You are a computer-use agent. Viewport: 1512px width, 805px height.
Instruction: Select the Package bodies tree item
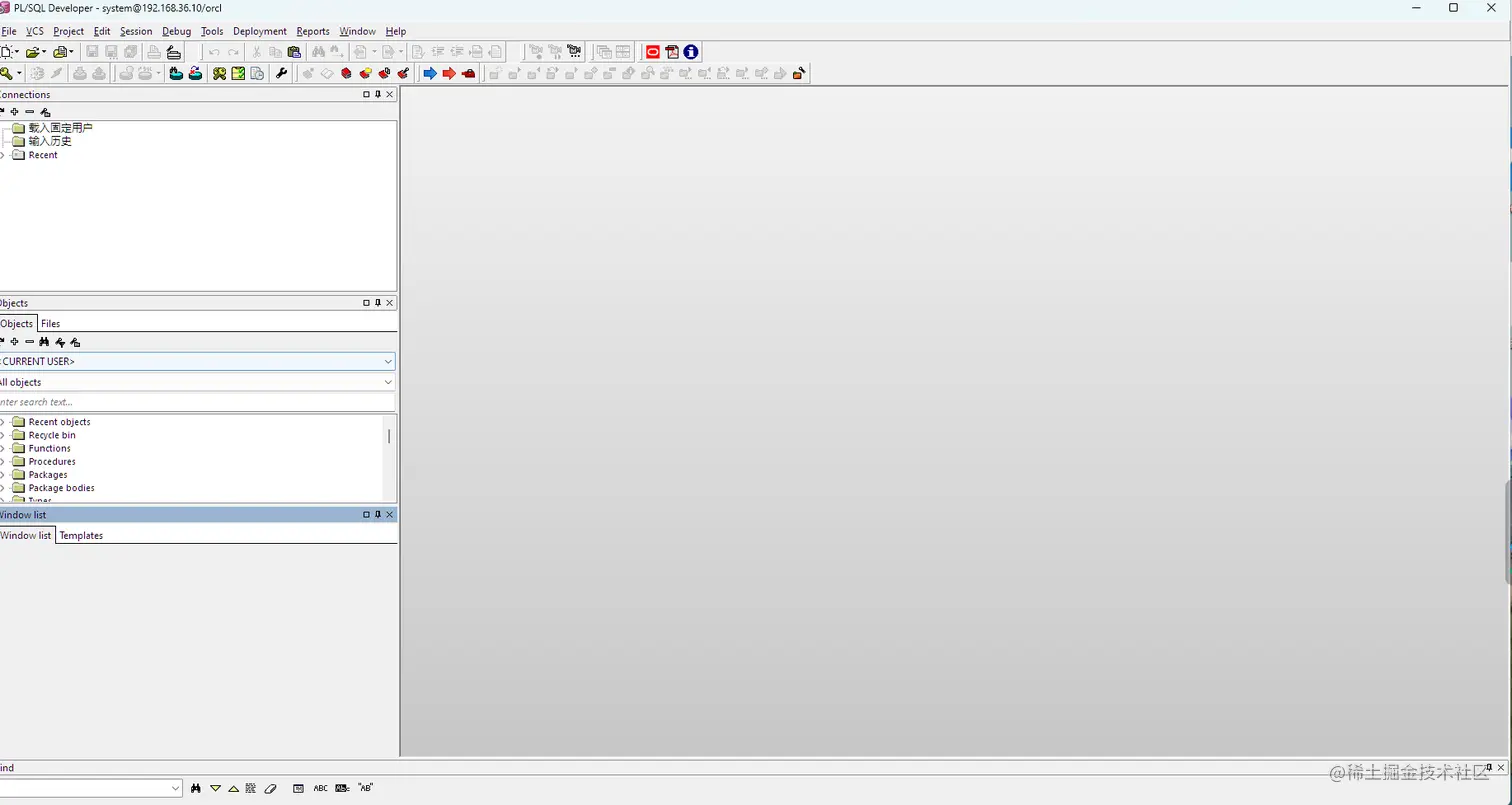(x=62, y=488)
